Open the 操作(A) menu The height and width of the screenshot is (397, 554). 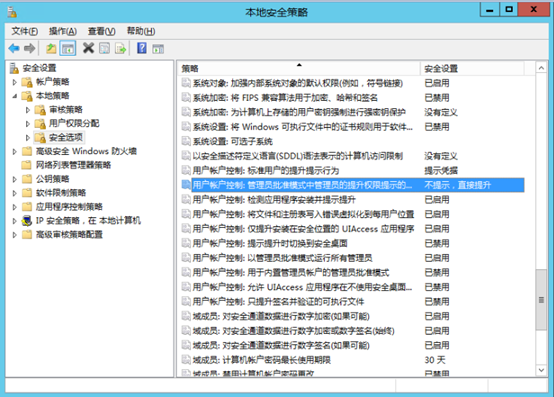point(63,31)
